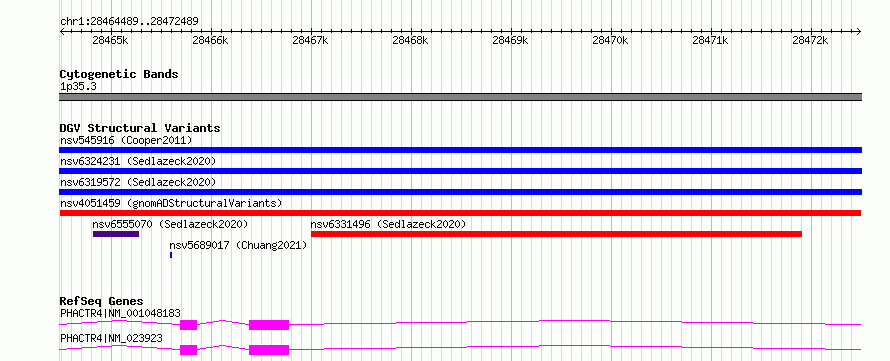Click the DGV Structural Variants track title
The height and width of the screenshot is (361, 890).
(x=140, y=128)
